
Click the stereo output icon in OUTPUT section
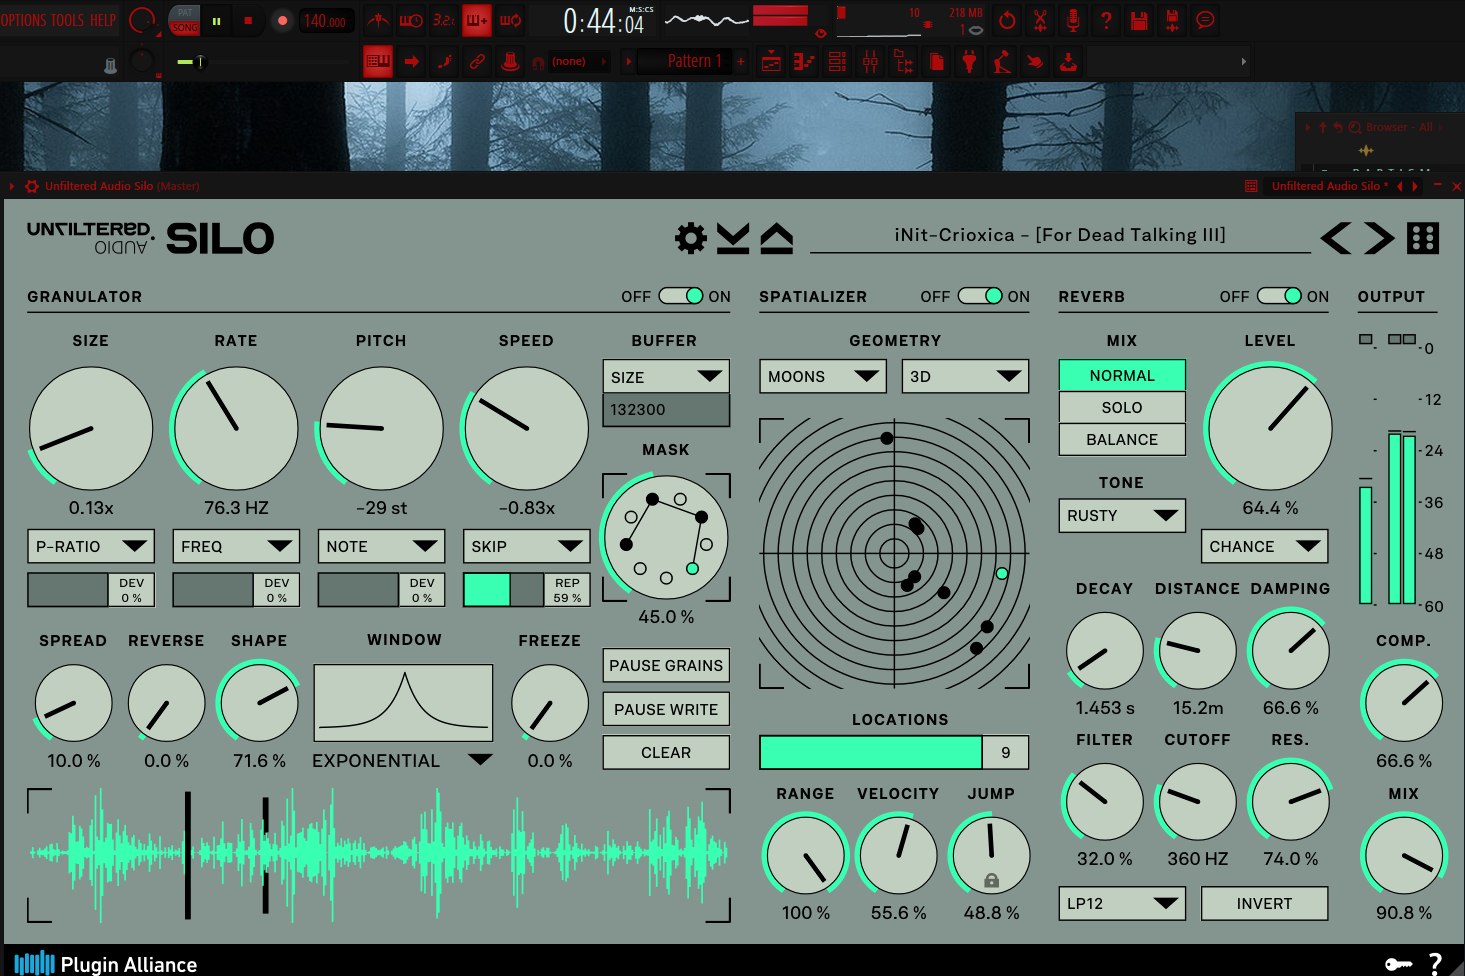tap(1402, 340)
